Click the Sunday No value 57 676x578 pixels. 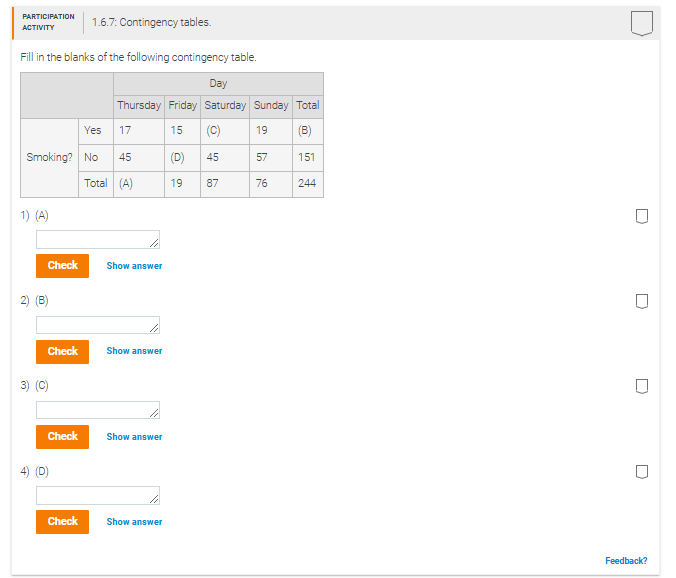(271, 158)
